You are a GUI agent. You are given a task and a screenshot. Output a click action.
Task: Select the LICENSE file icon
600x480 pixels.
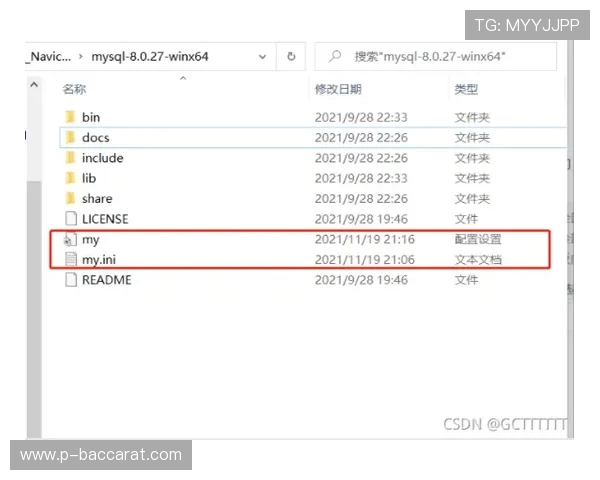click(x=71, y=219)
